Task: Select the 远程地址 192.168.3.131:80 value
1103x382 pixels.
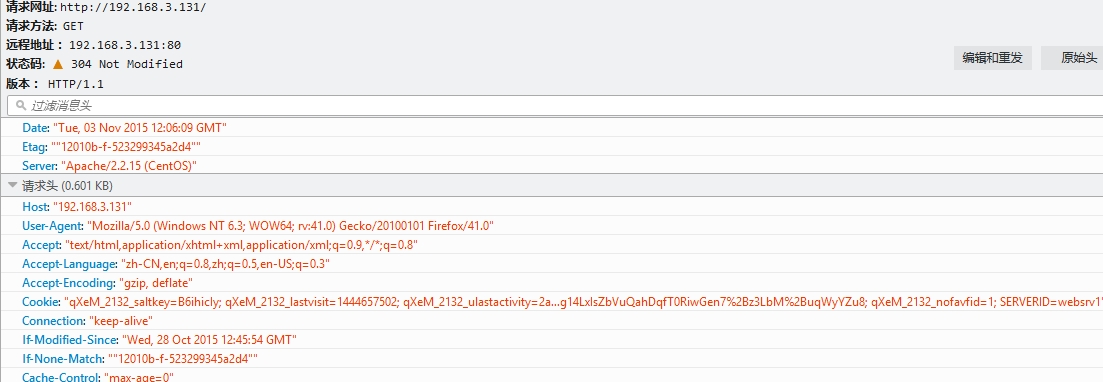Action: click(125, 45)
